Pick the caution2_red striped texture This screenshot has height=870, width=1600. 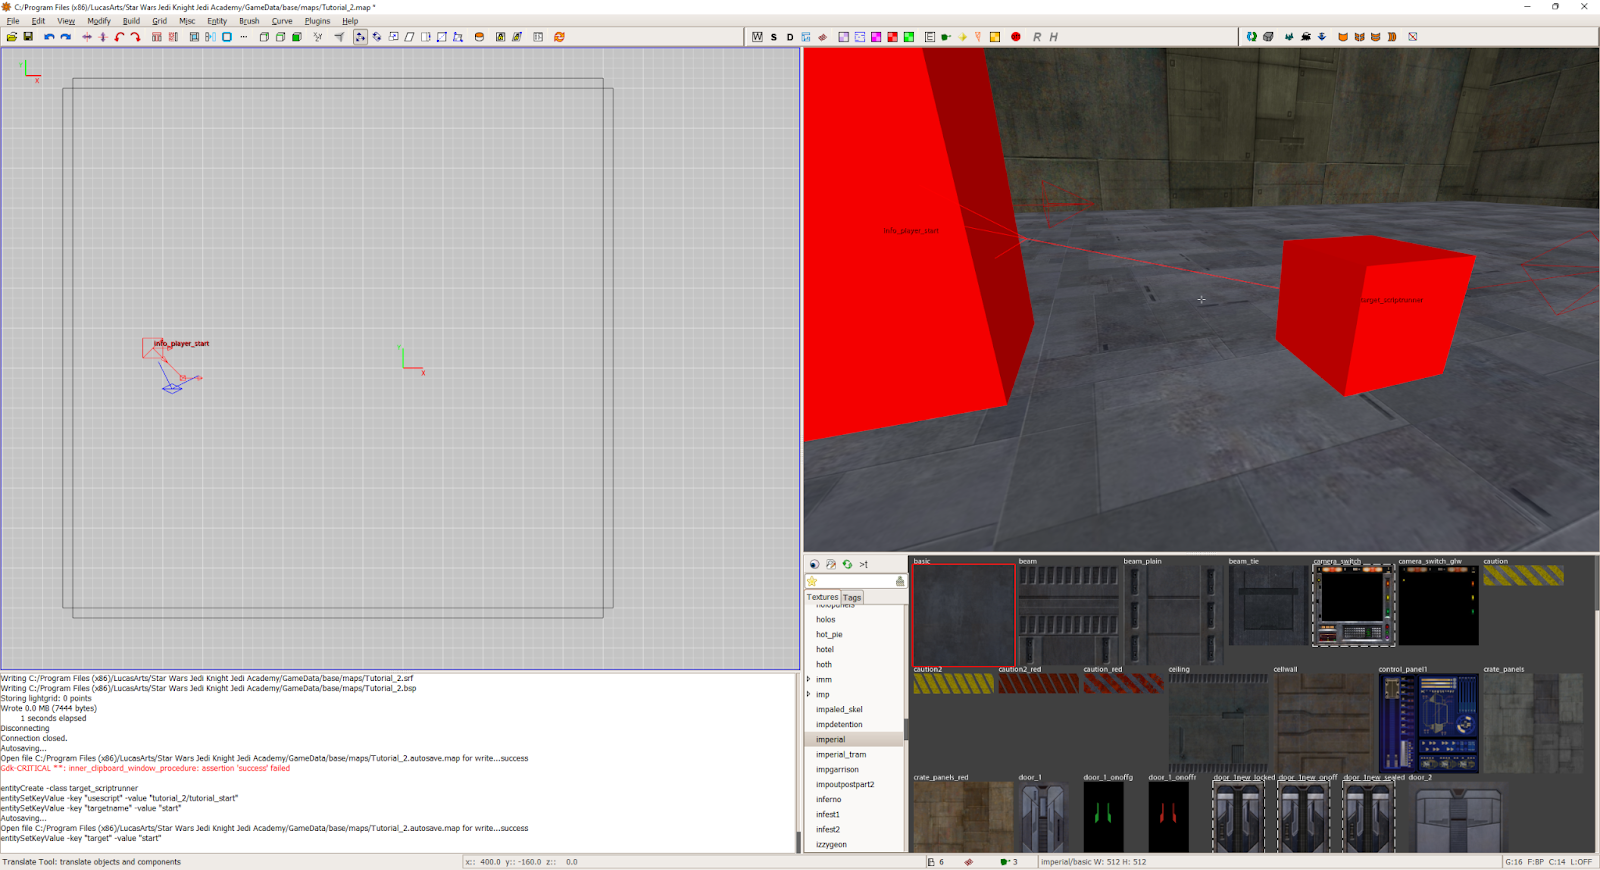(x=1039, y=683)
